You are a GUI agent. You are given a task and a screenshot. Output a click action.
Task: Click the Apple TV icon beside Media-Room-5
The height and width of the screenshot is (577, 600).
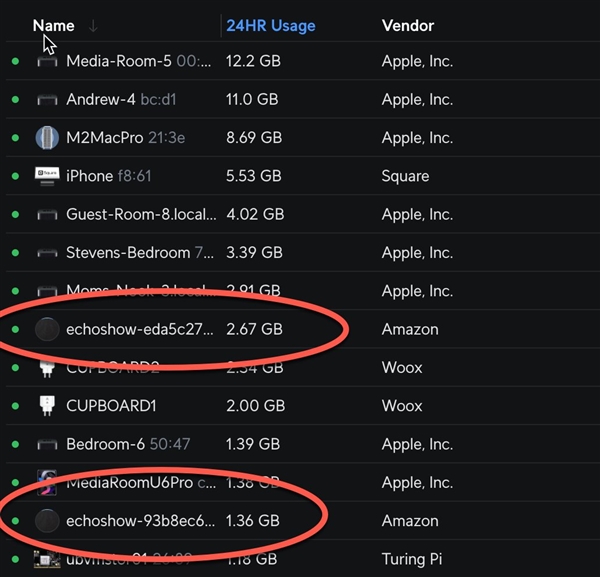(47, 62)
